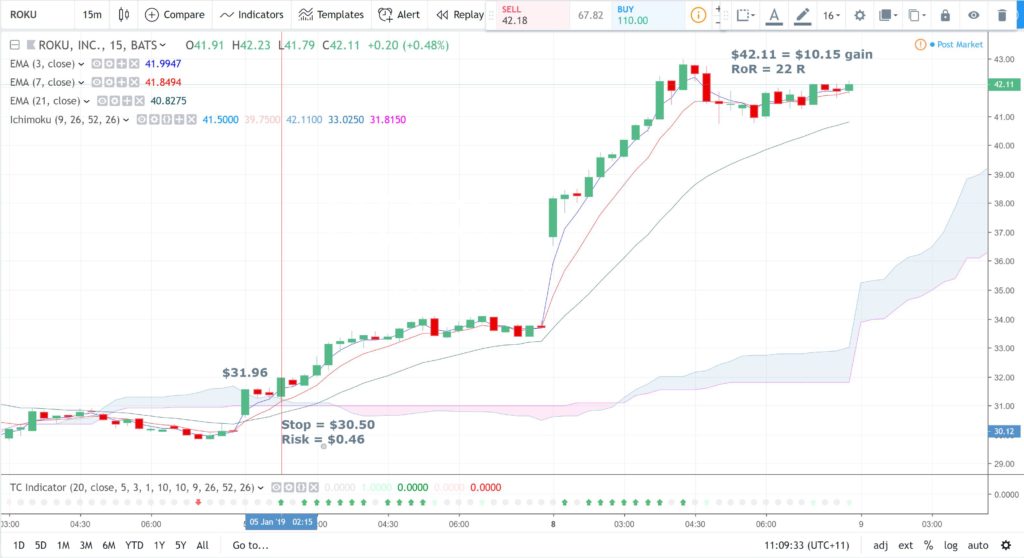Open the dashed rectangle template dropdown
This screenshot has height=558, width=1024.
(746, 15)
